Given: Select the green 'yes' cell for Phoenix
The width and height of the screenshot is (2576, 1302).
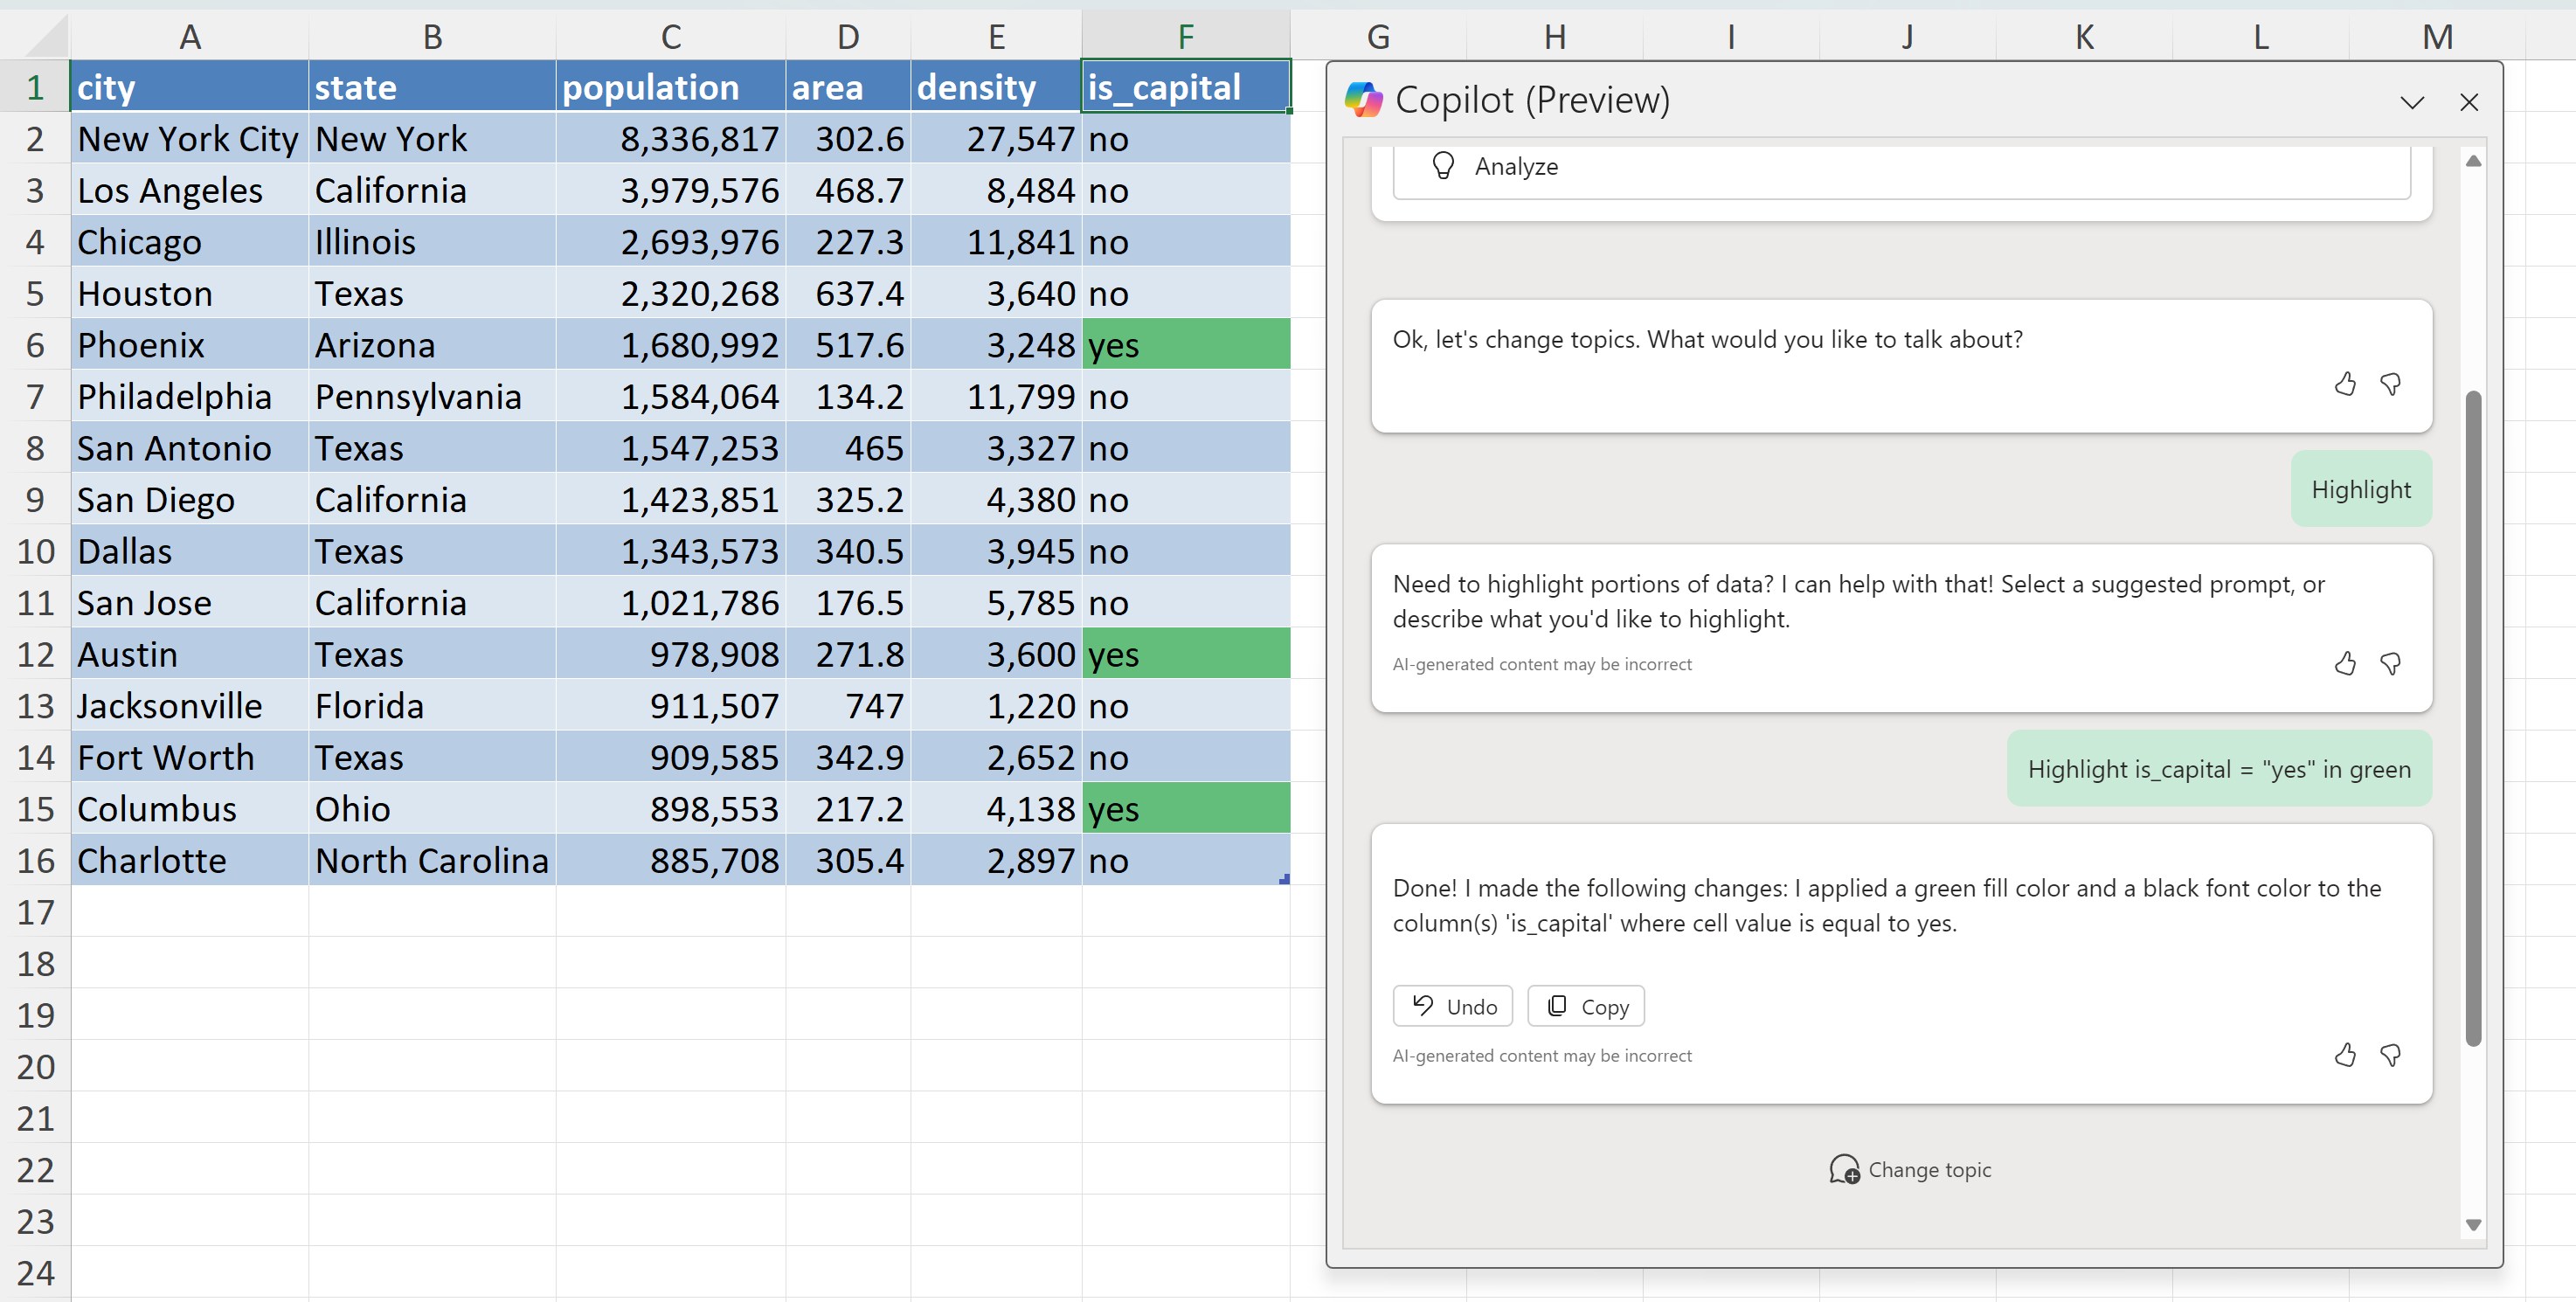Looking at the screenshot, I should click(x=1185, y=345).
